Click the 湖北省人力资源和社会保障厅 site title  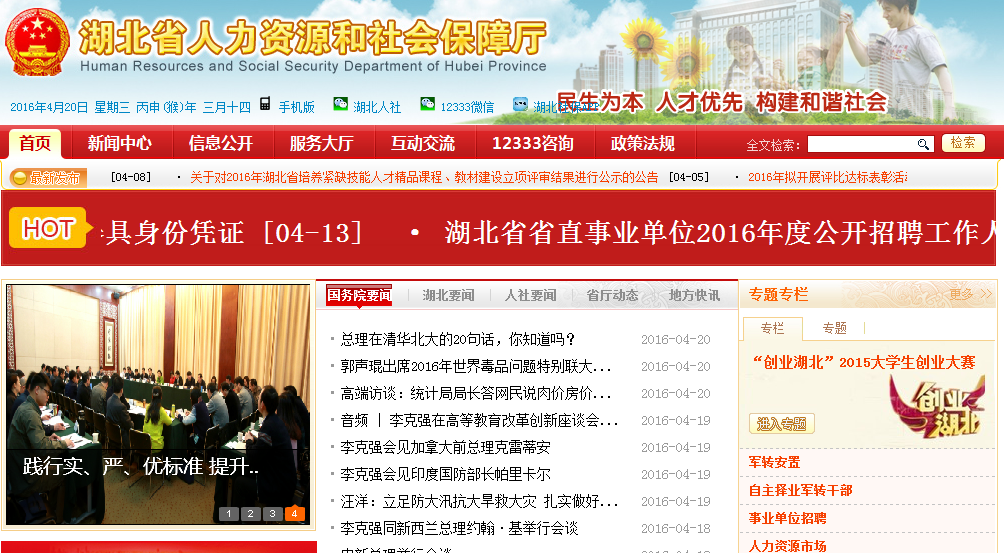(x=313, y=37)
